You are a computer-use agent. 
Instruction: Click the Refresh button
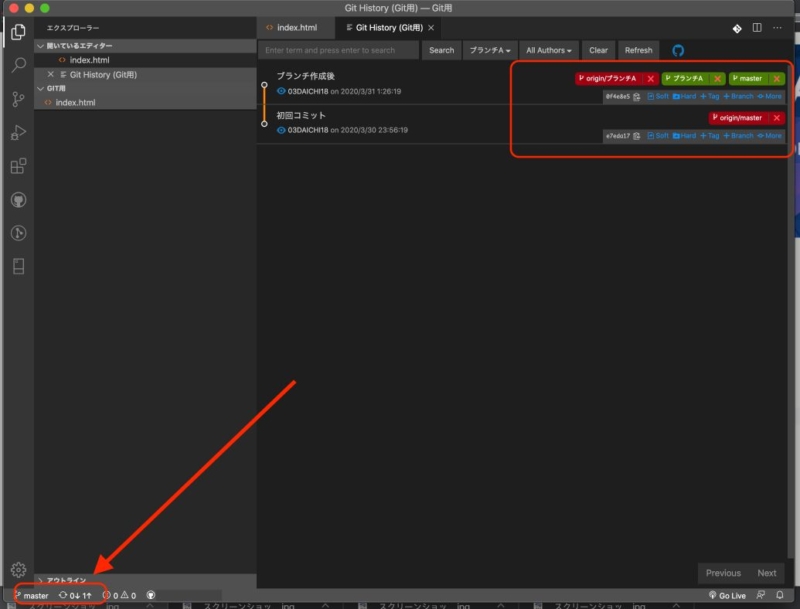[638, 50]
